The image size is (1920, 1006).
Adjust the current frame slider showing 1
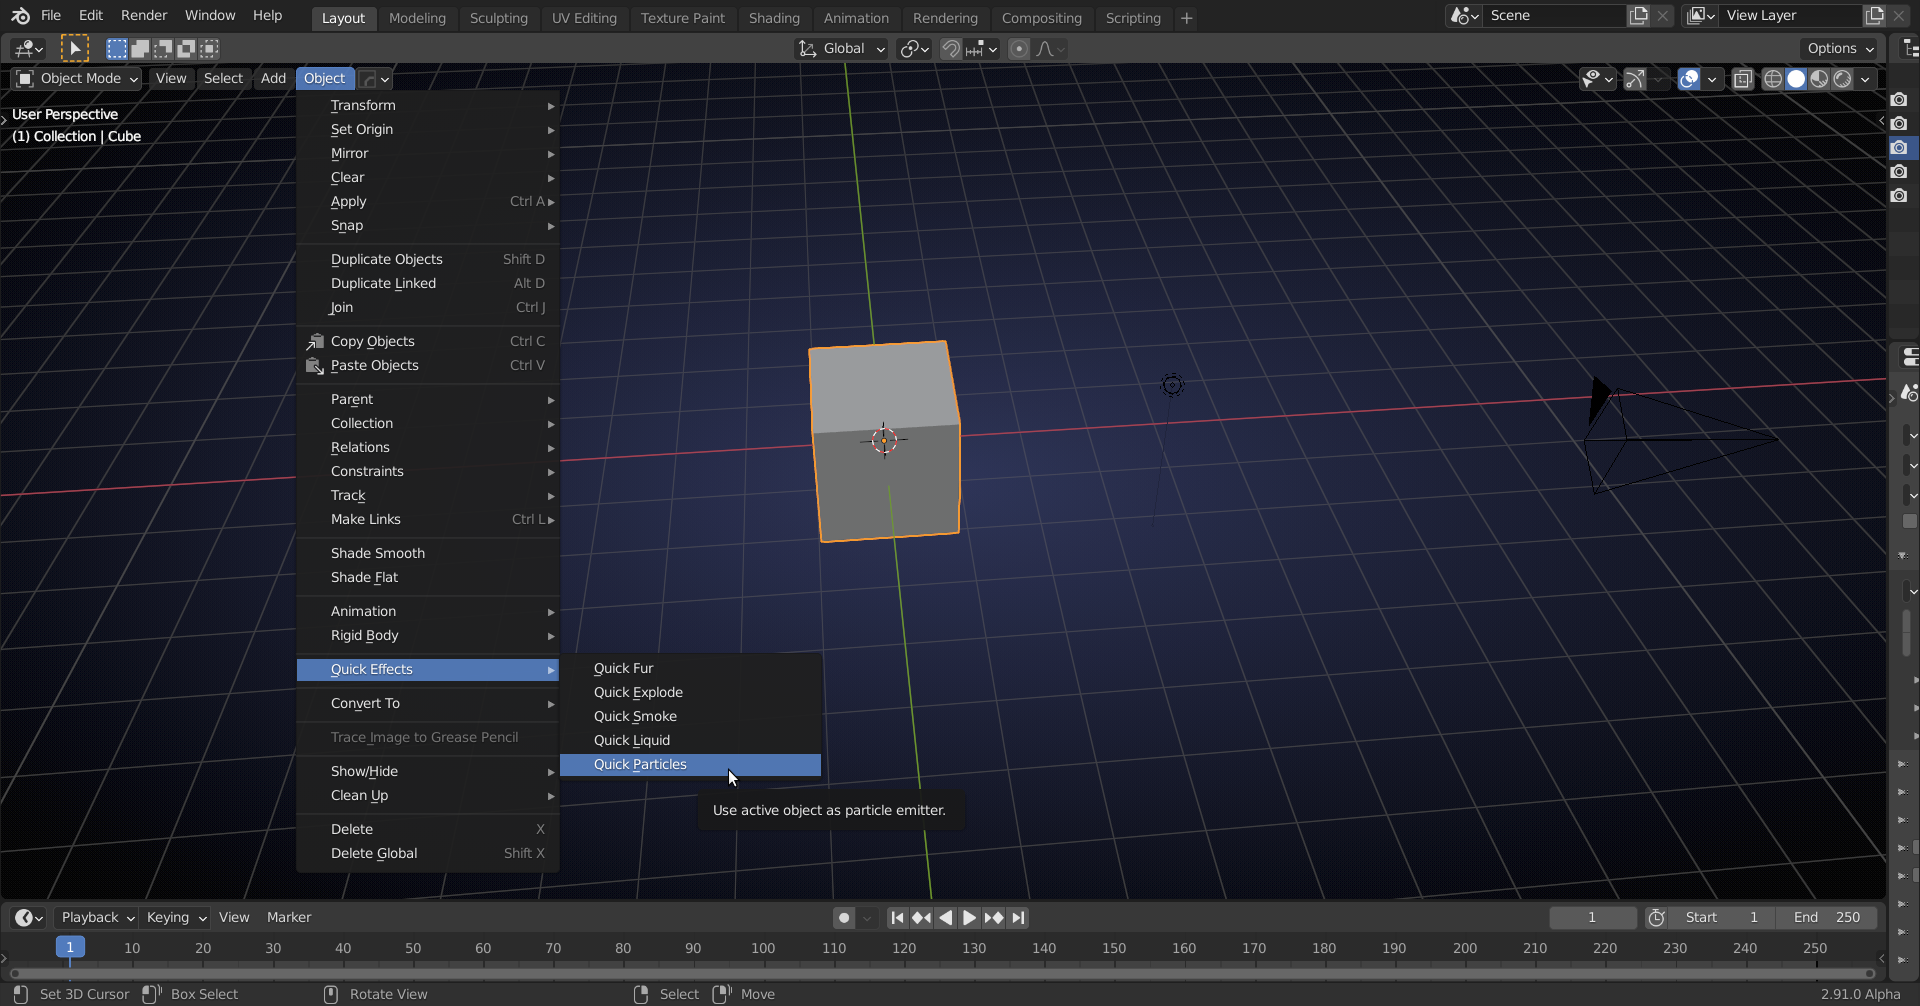click(1592, 917)
